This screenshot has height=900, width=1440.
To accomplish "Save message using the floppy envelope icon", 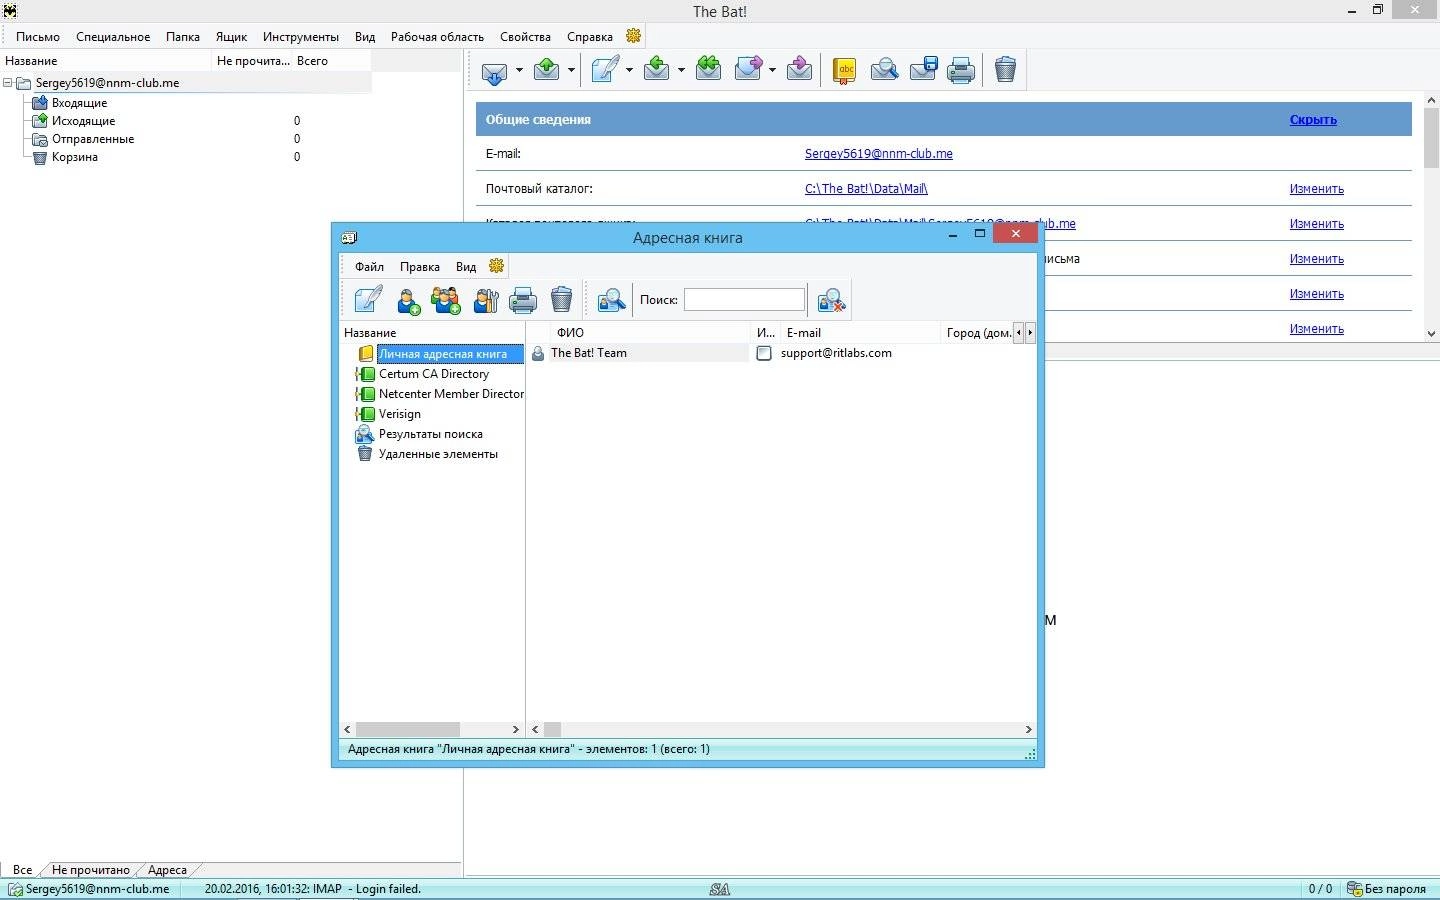I will tap(923, 70).
